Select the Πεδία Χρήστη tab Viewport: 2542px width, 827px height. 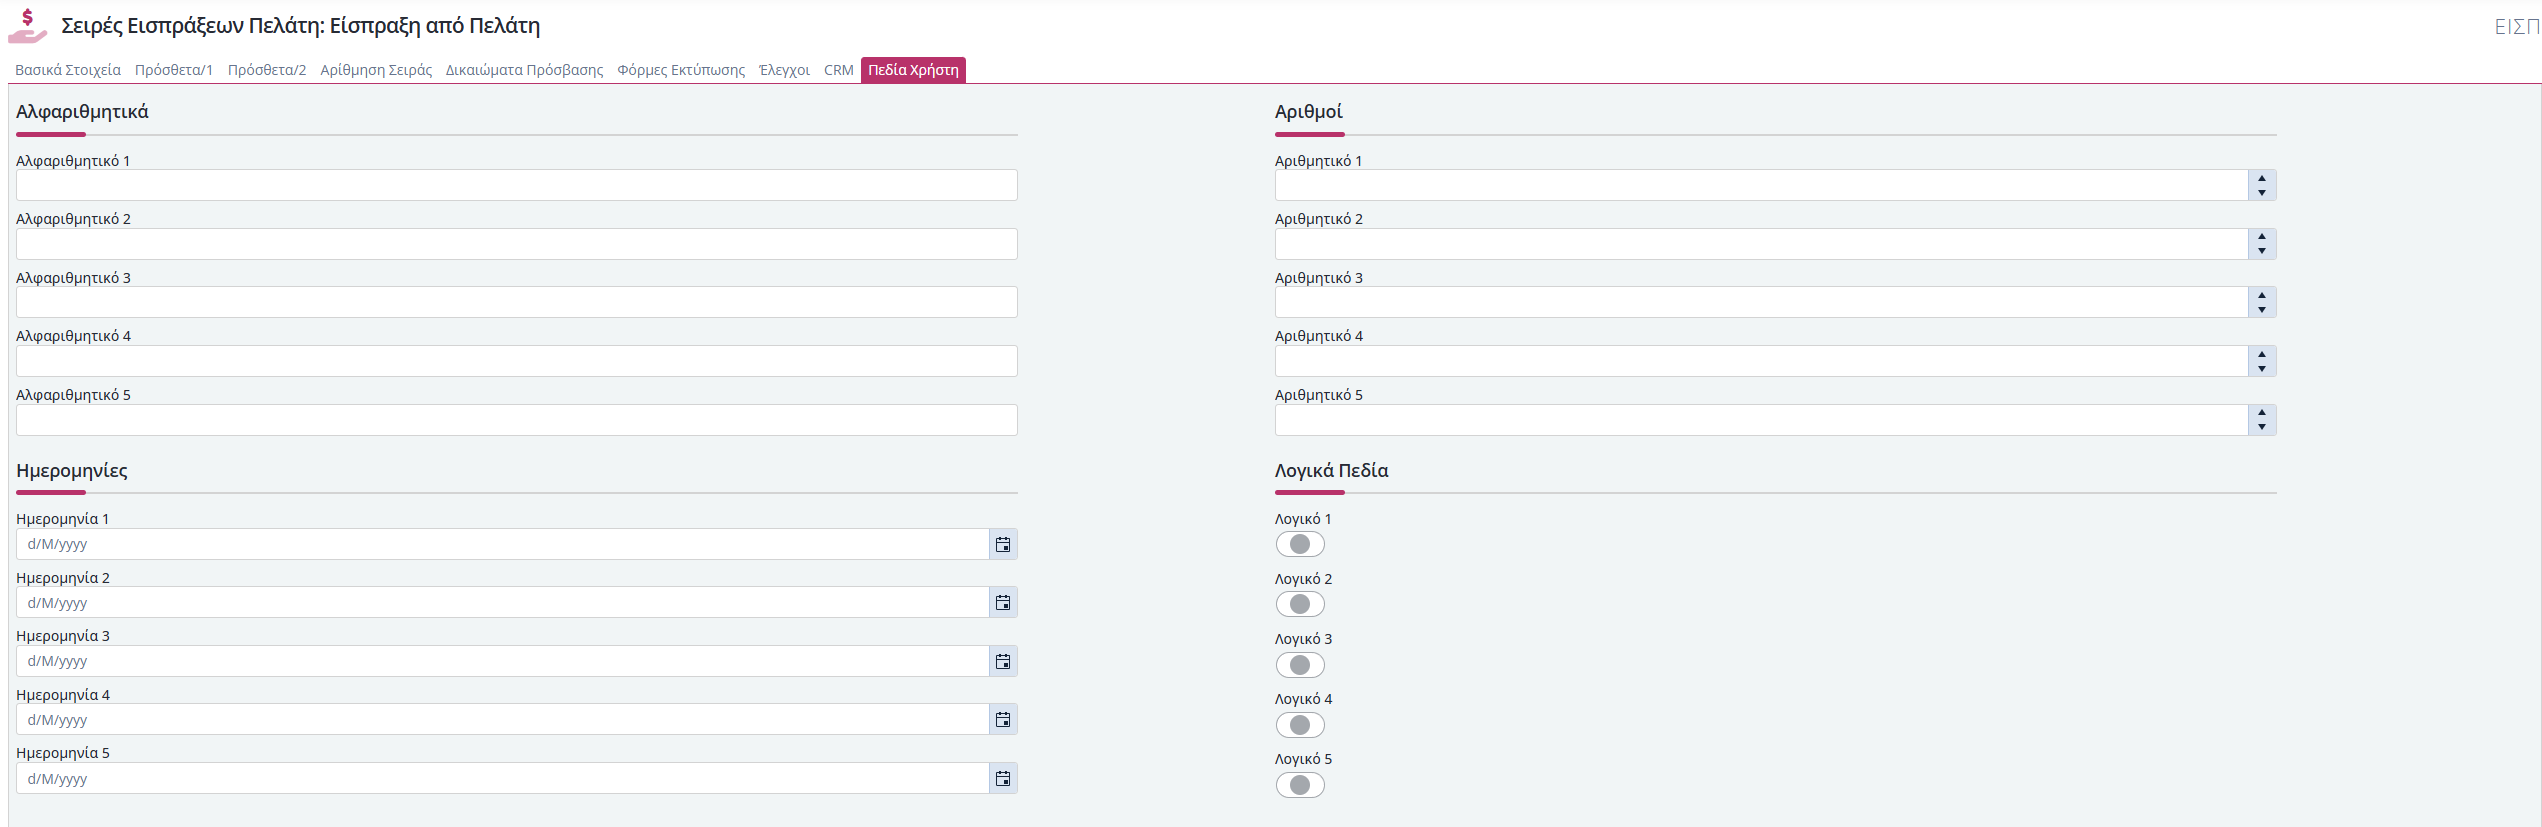point(913,70)
